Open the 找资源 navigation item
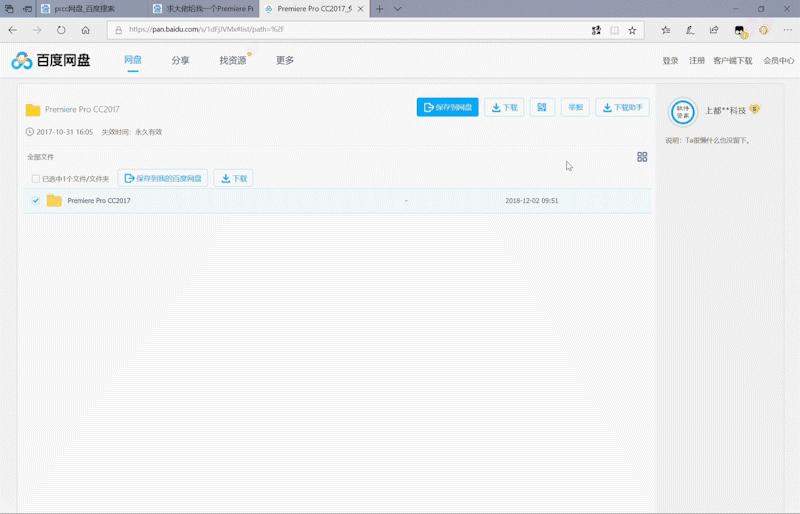The image size is (800, 514). tap(233, 60)
